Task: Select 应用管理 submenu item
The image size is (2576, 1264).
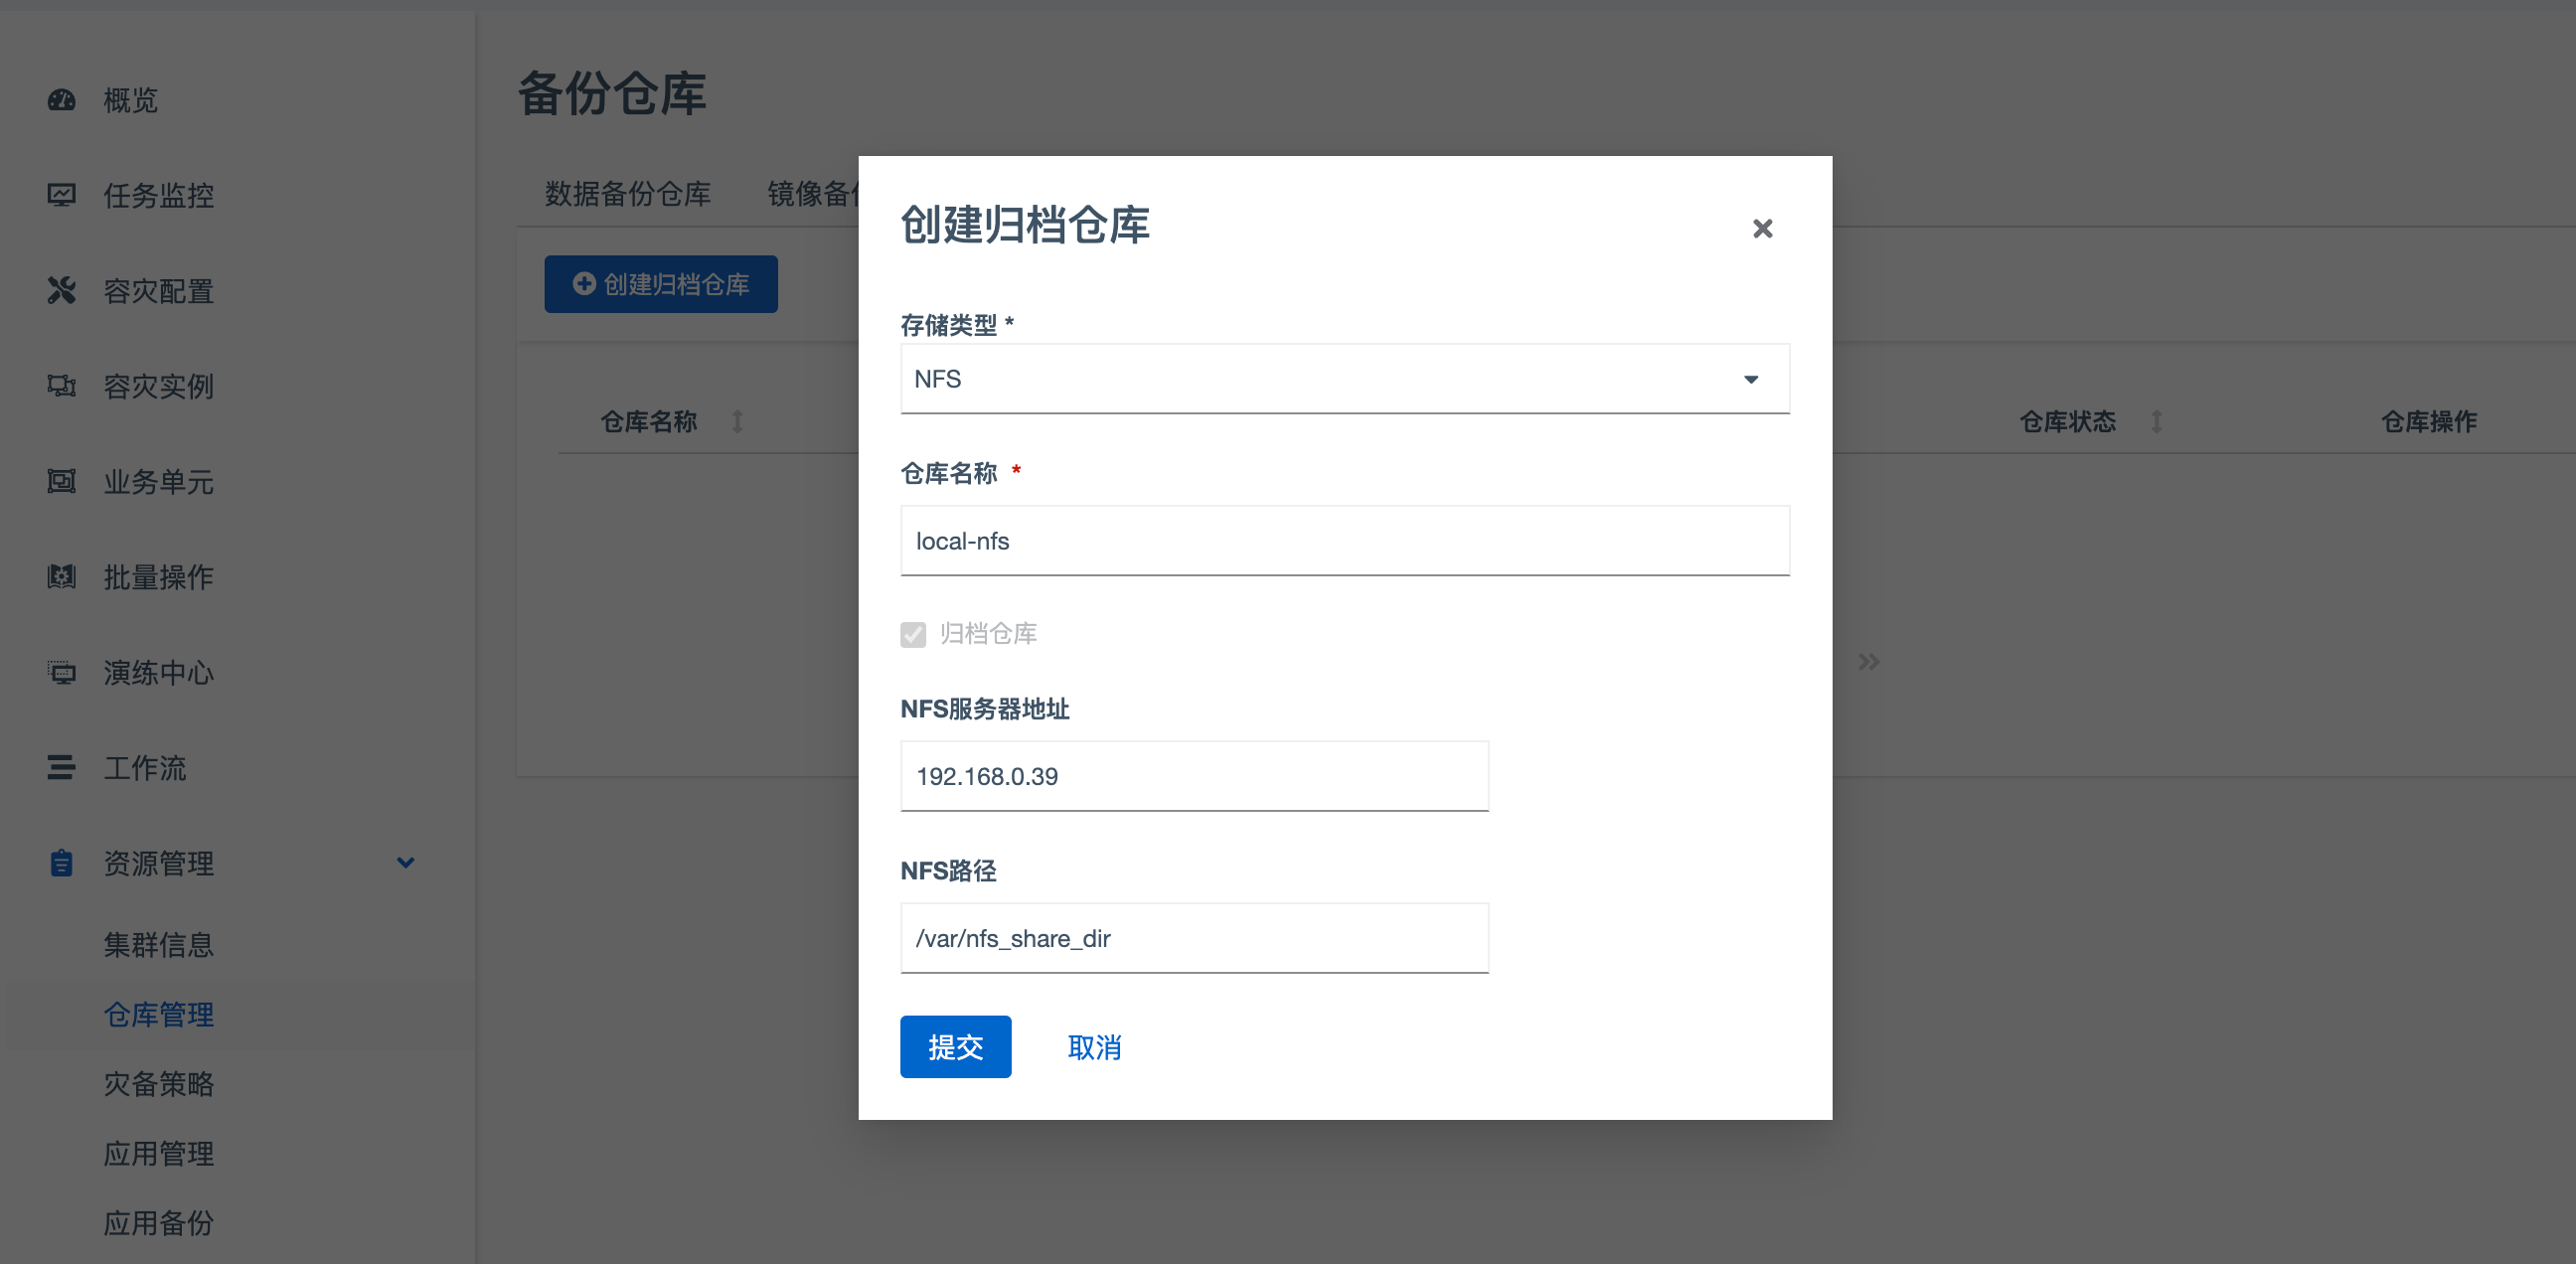Action: tap(159, 1154)
